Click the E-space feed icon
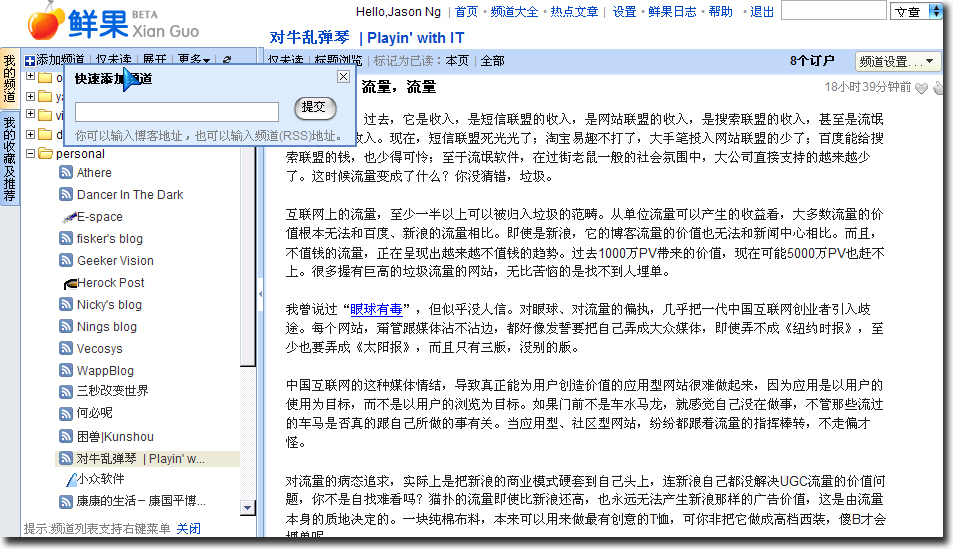 (x=67, y=217)
